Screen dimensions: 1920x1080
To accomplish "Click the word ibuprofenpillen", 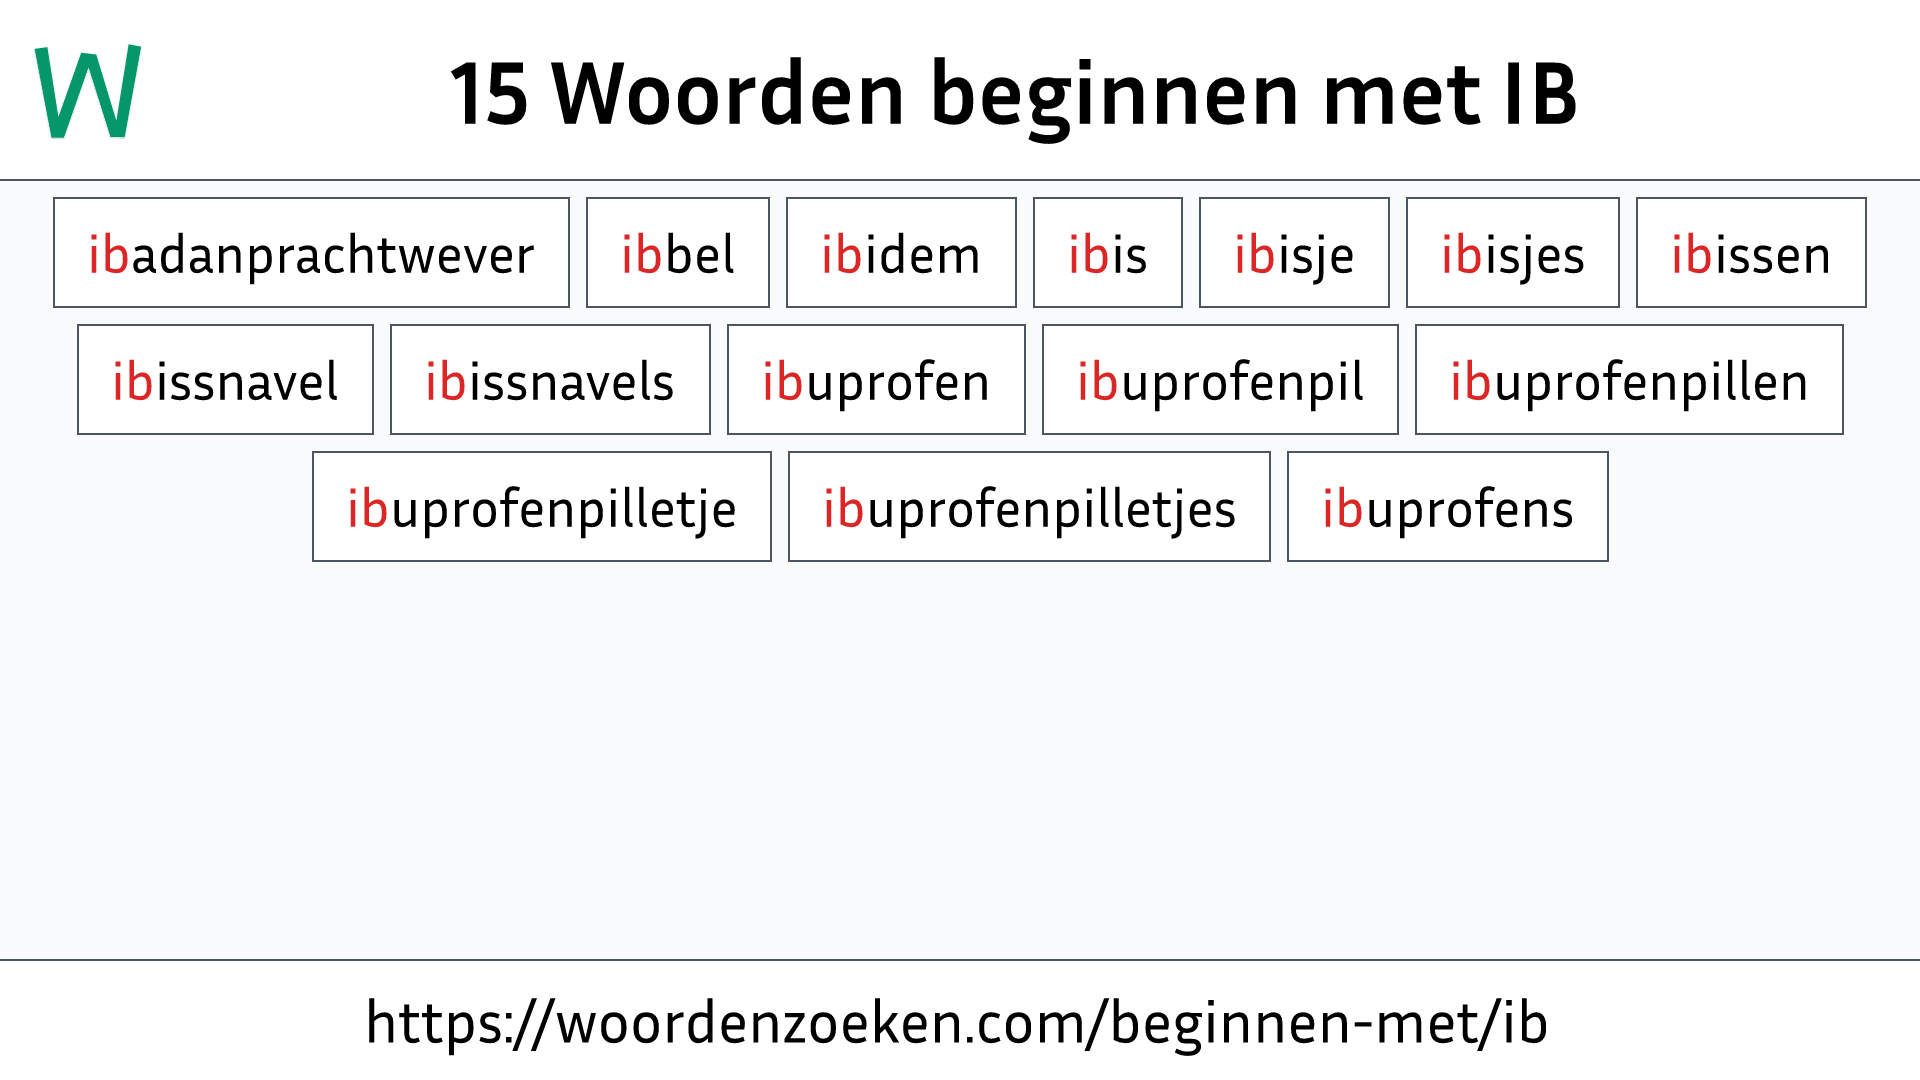I will (1627, 380).
